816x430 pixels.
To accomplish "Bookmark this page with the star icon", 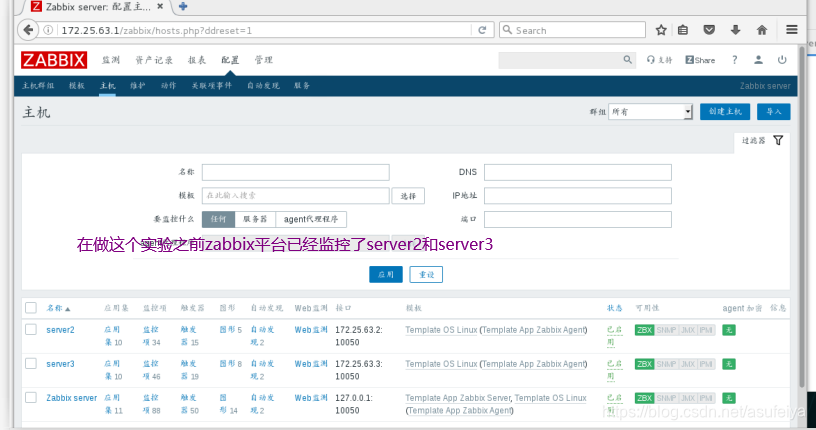I will click(661, 30).
